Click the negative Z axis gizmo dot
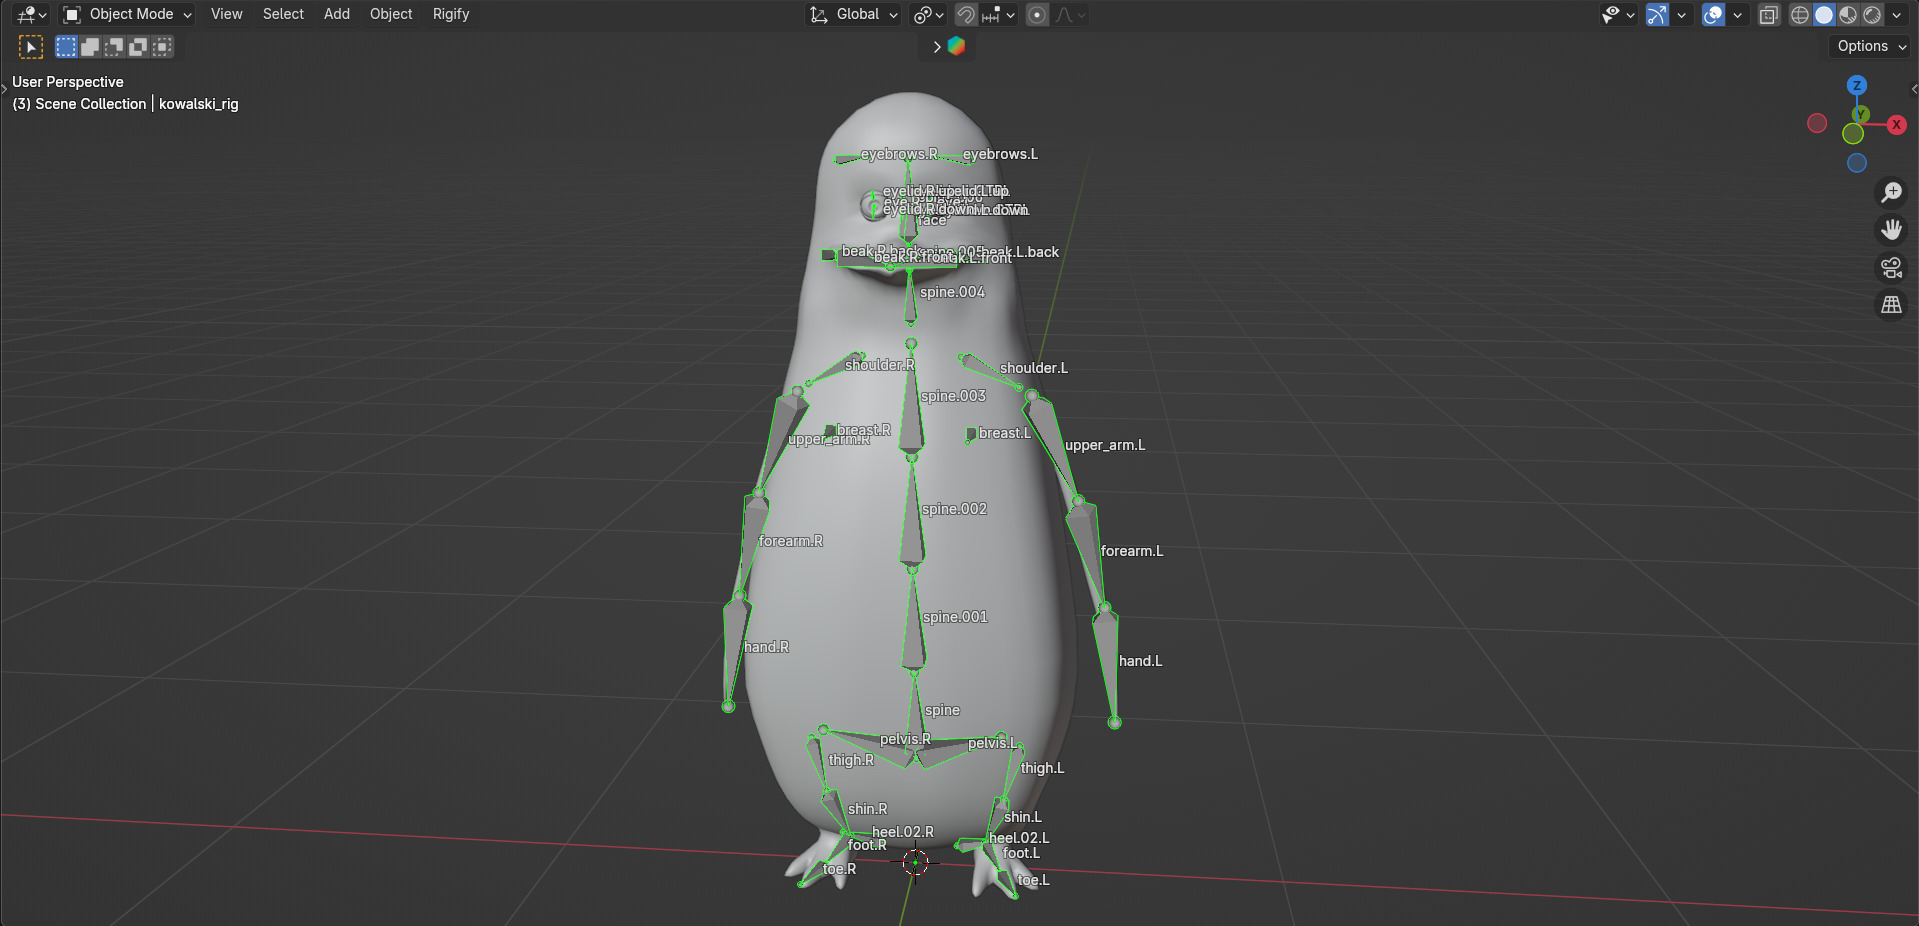This screenshot has height=926, width=1919. (x=1857, y=163)
